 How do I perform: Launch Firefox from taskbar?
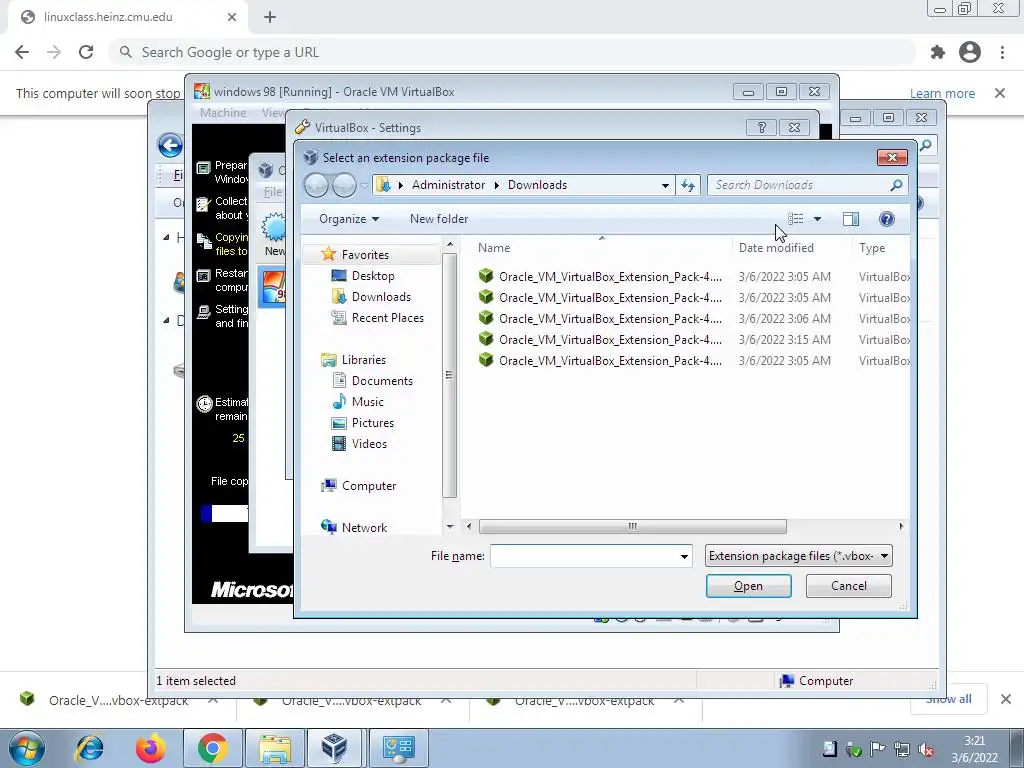coord(150,748)
